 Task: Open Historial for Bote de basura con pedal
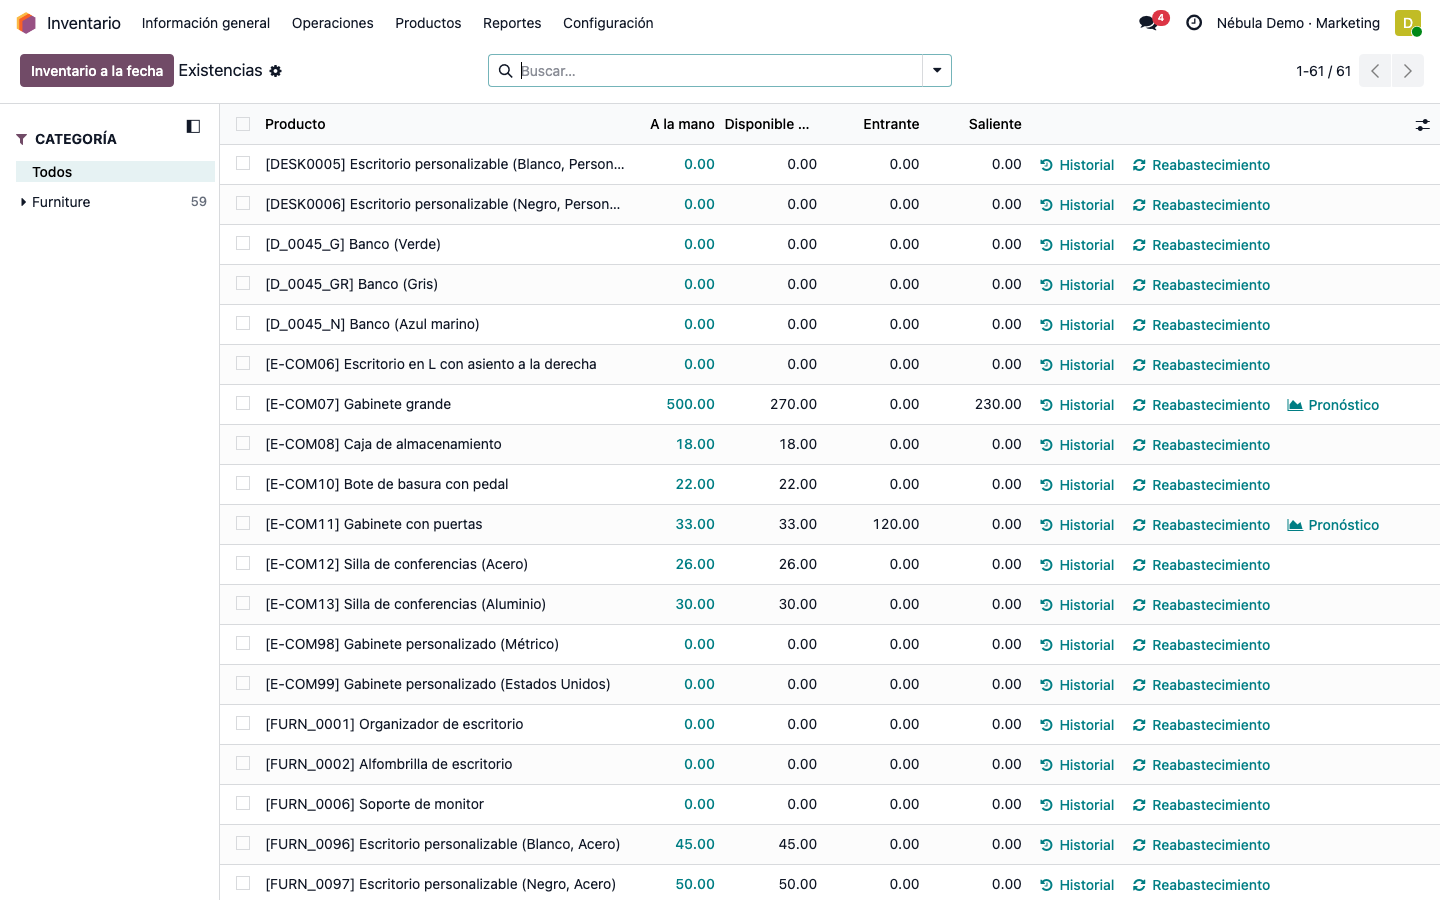click(1077, 485)
